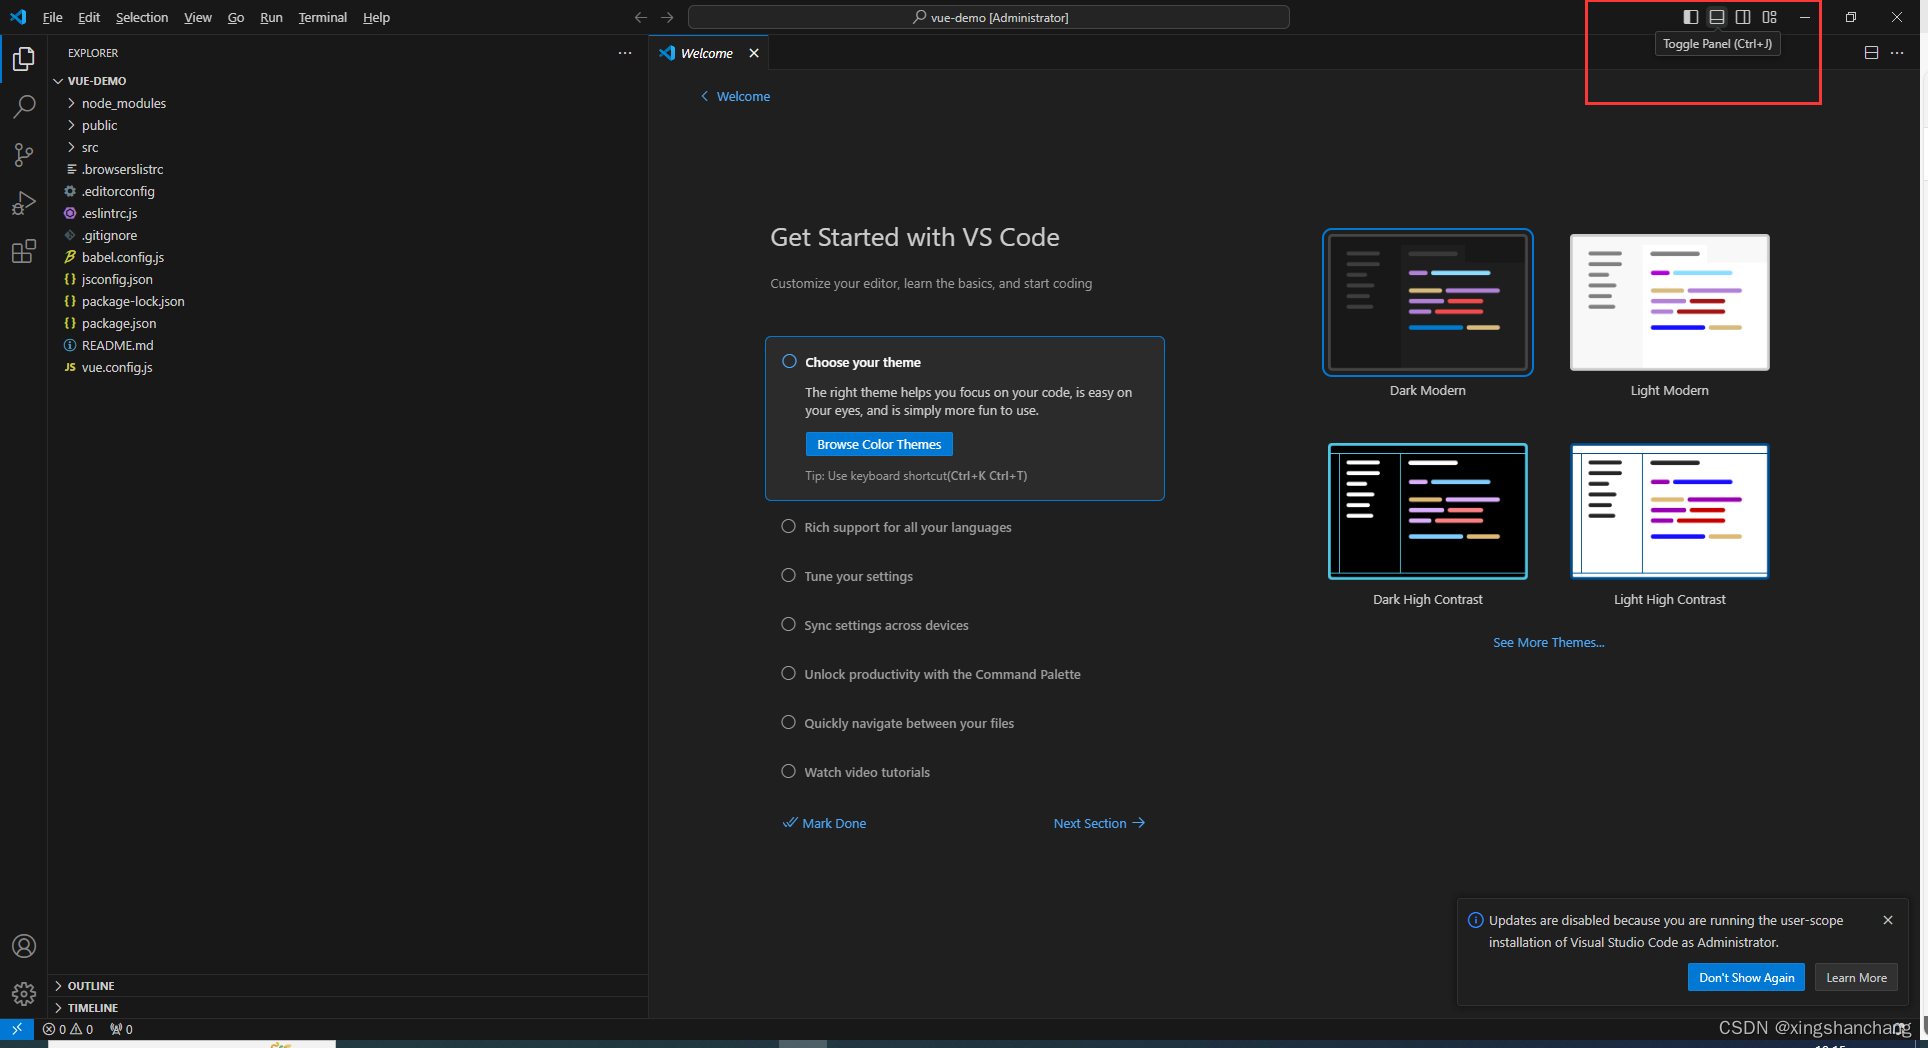The width and height of the screenshot is (1928, 1048).
Task: Click See More Themes link
Action: 1548,642
